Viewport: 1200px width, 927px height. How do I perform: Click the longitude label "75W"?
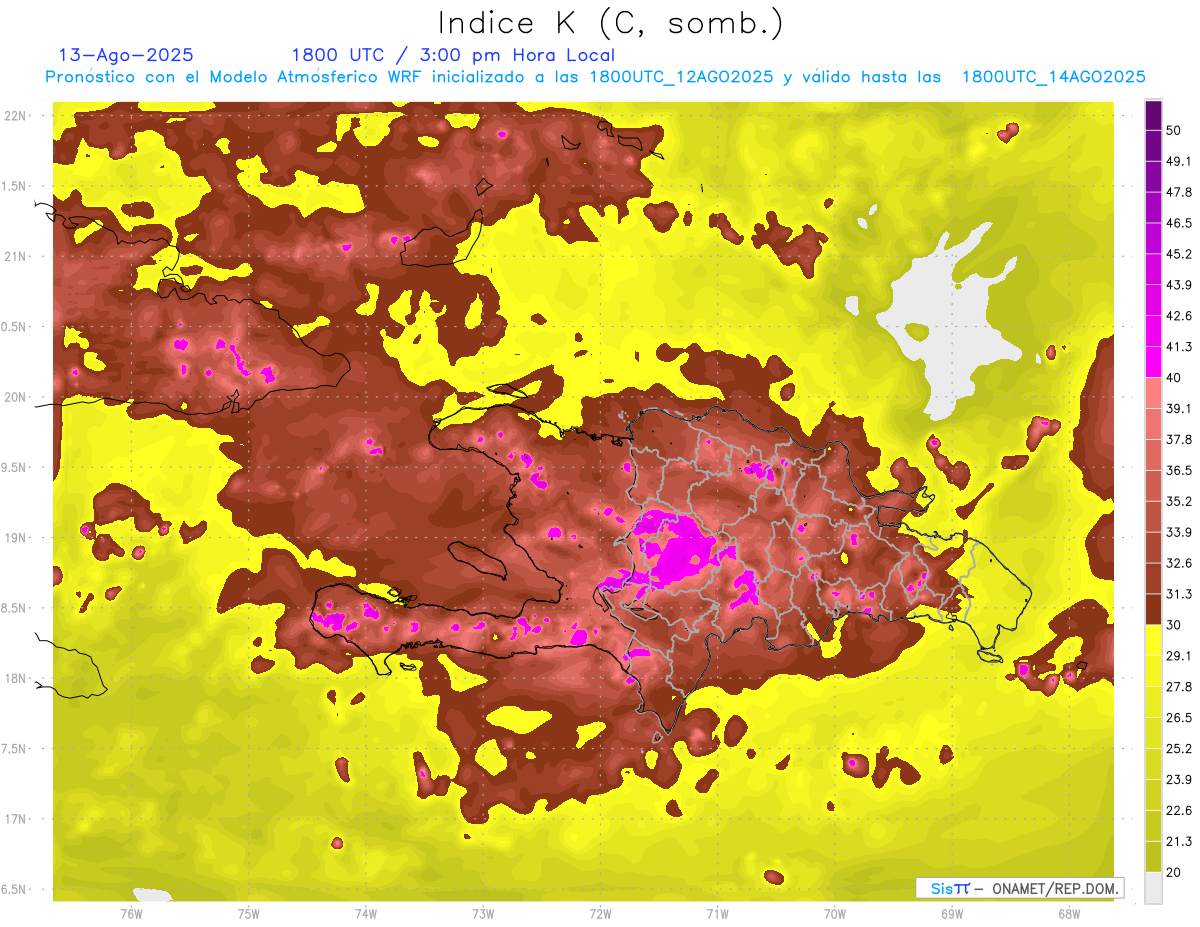click(249, 914)
